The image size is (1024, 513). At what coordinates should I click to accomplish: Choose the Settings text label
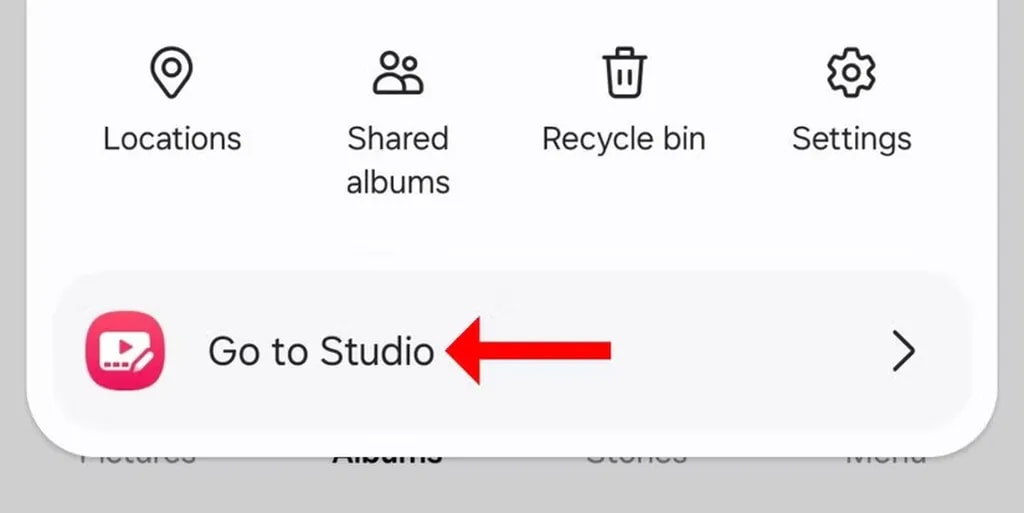click(852, 140)
